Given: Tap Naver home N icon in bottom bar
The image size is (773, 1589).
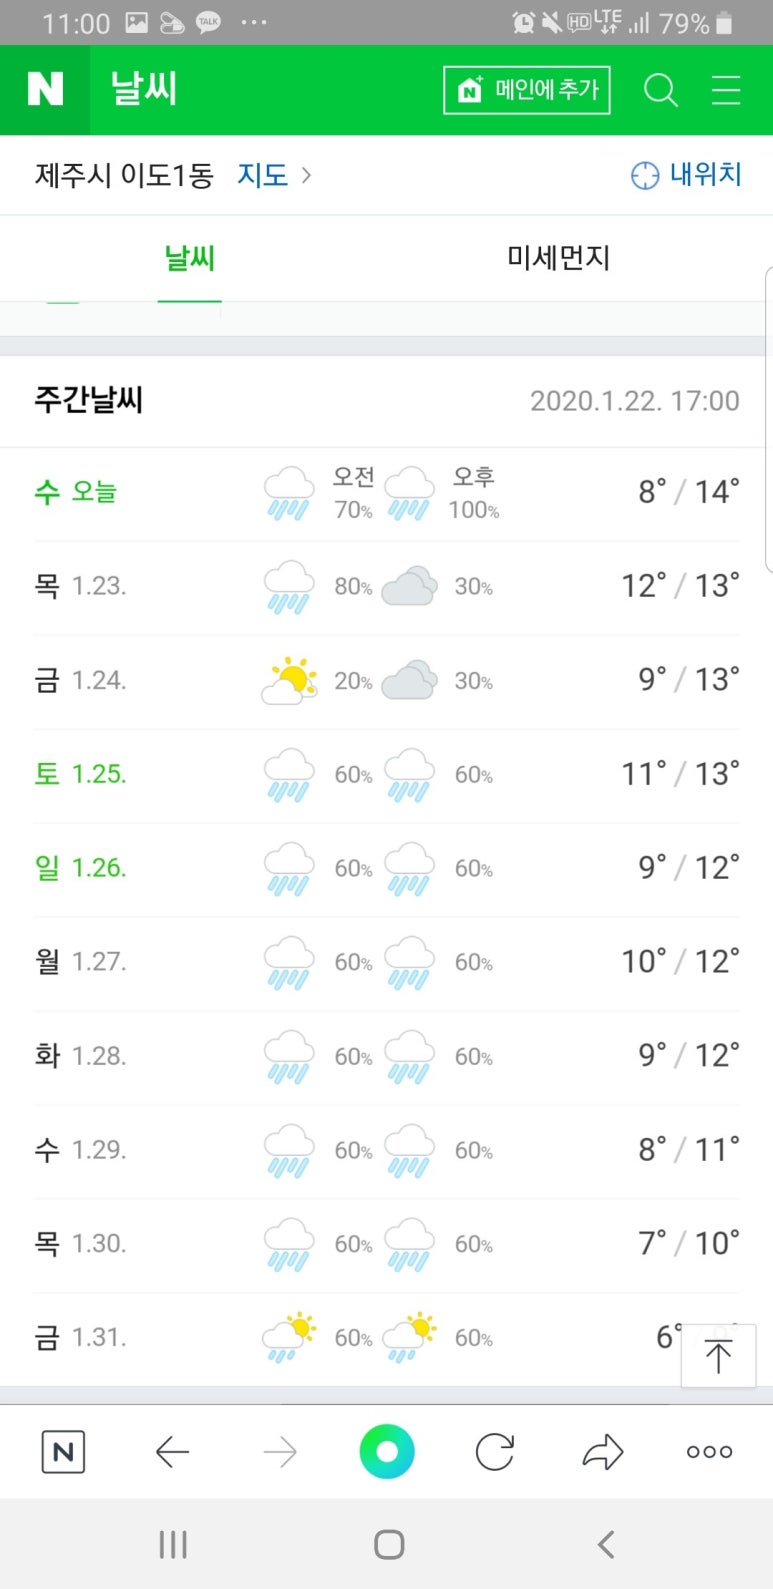Looking at the screenshot, I should point(63,1452).
